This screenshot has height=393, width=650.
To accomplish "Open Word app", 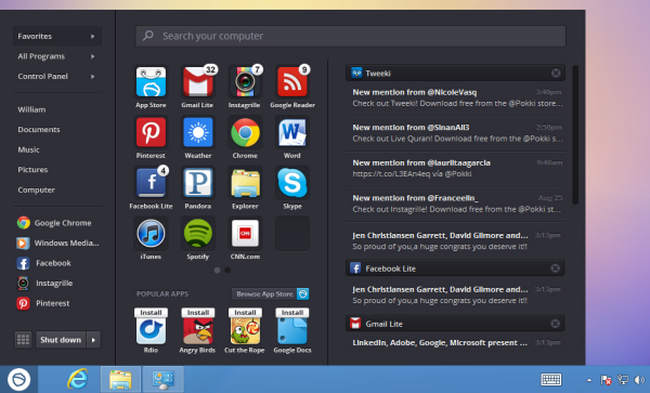I will [x=292, y=132].
